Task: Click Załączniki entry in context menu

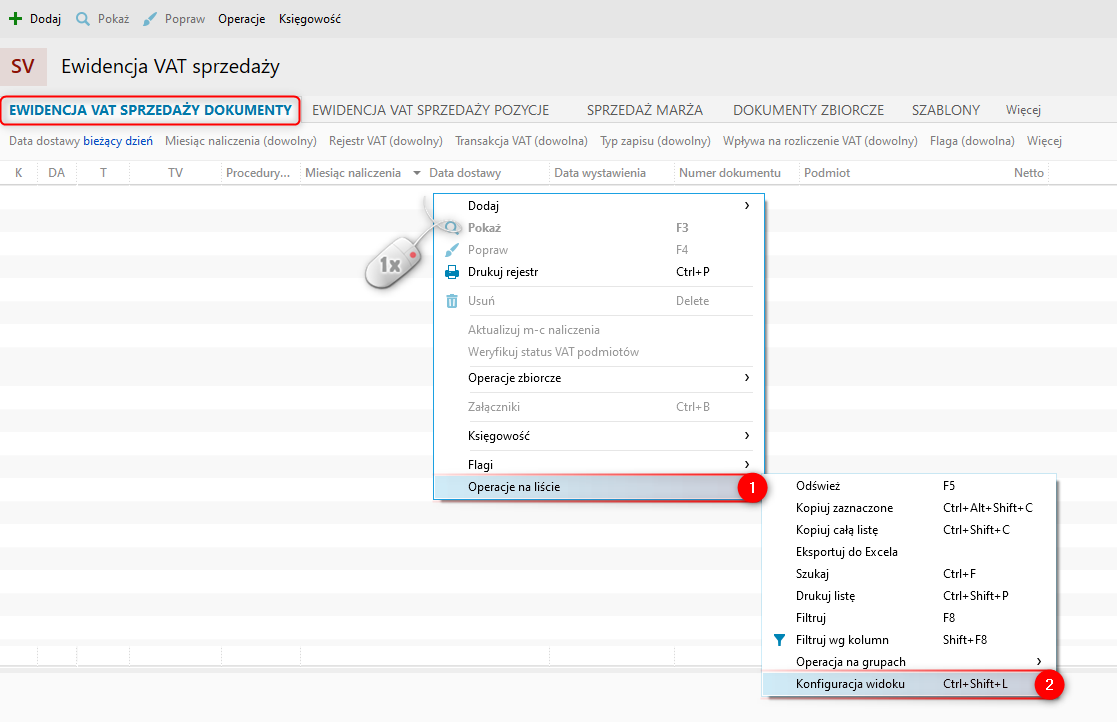Action: pos(599,407)
